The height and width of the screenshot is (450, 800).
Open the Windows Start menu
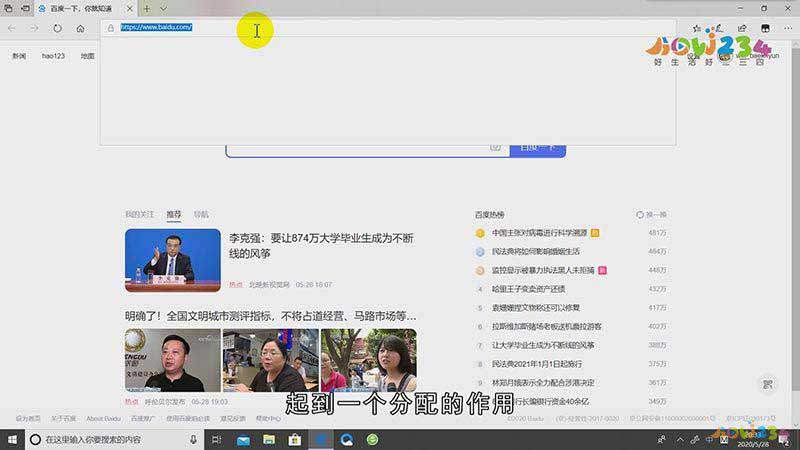(12, 439)
